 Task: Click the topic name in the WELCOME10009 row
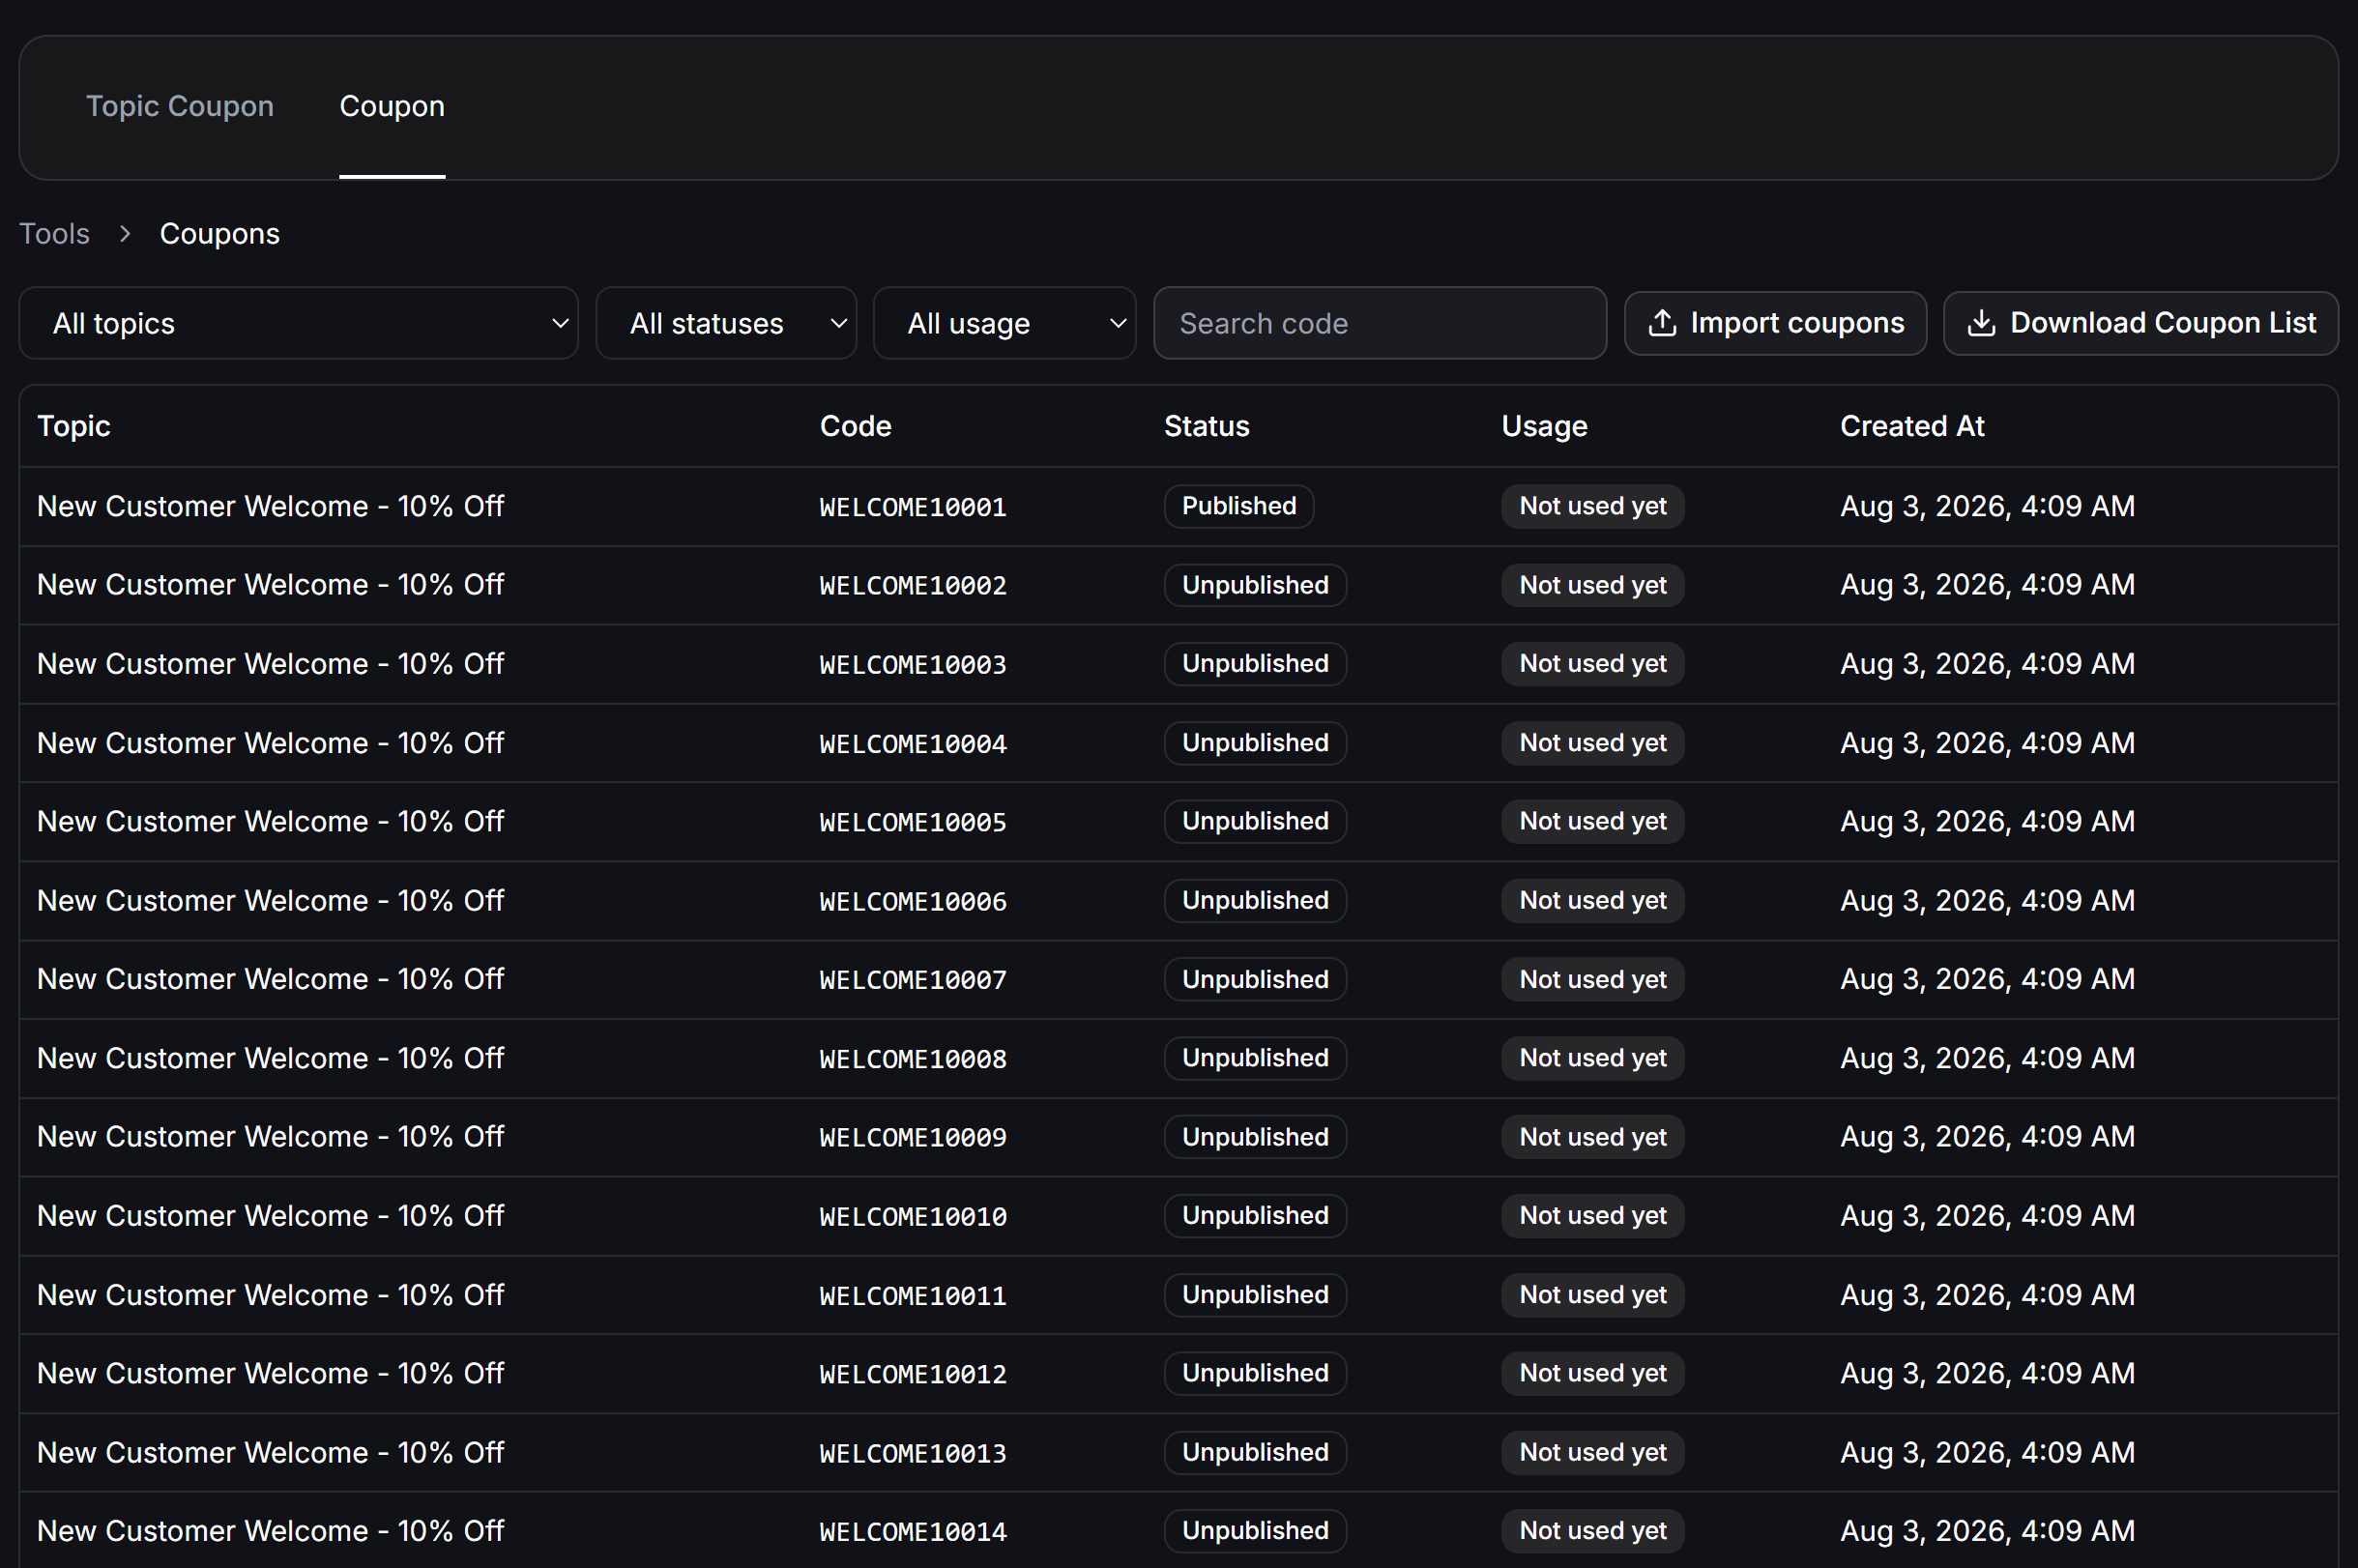click(270, 1137)
